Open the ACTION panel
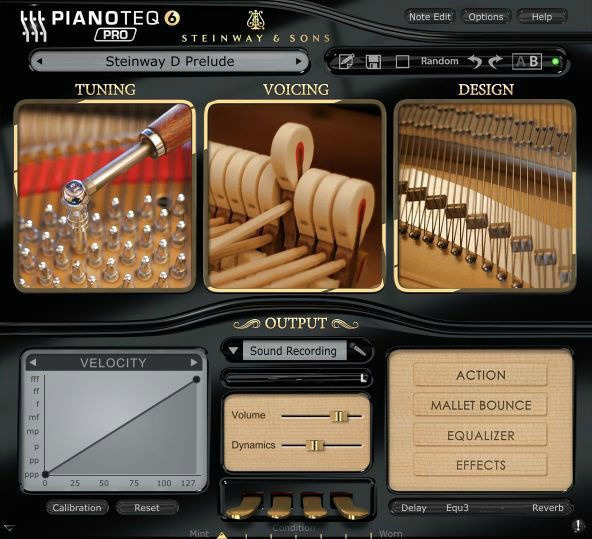Viewport: 592px width, 539px height. [480, 375]
